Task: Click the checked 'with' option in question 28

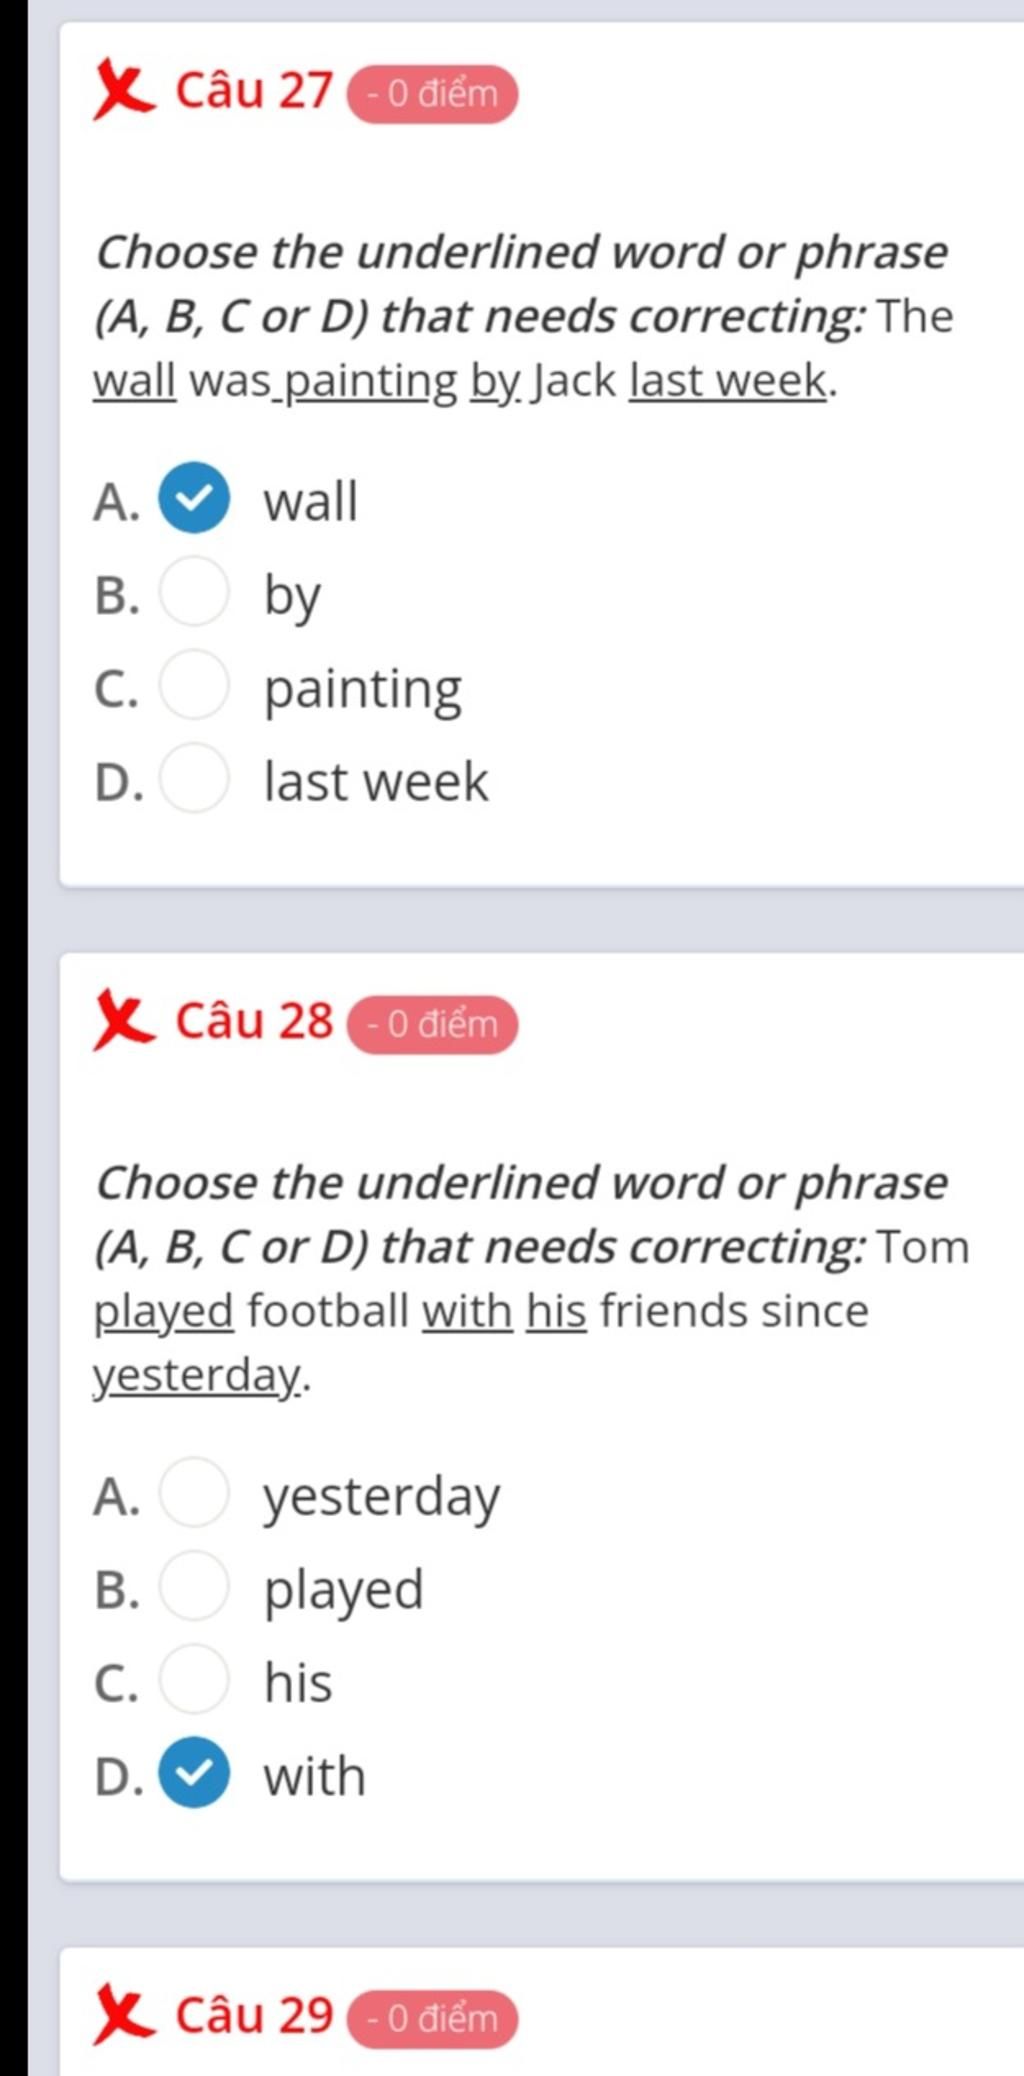Action: [194, 1774]
